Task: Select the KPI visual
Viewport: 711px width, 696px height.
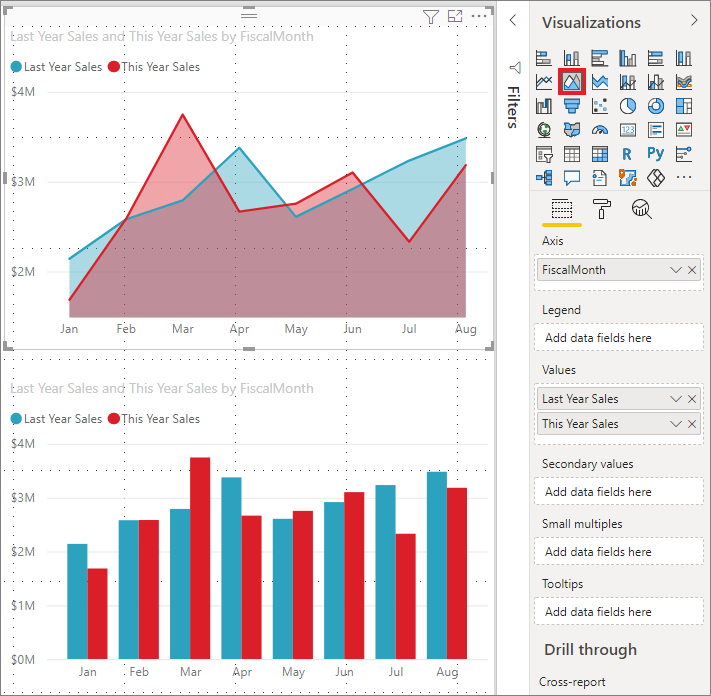Action: coord(684,130)
